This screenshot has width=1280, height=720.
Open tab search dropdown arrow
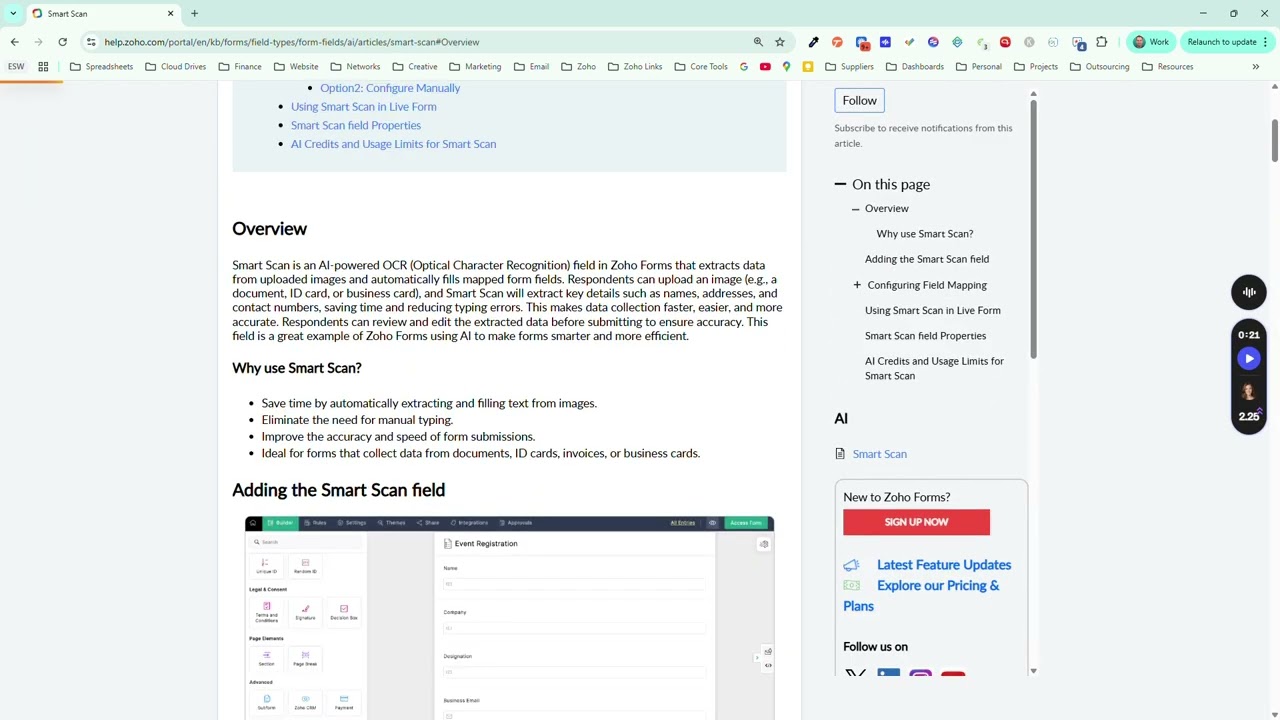point(13,14)
